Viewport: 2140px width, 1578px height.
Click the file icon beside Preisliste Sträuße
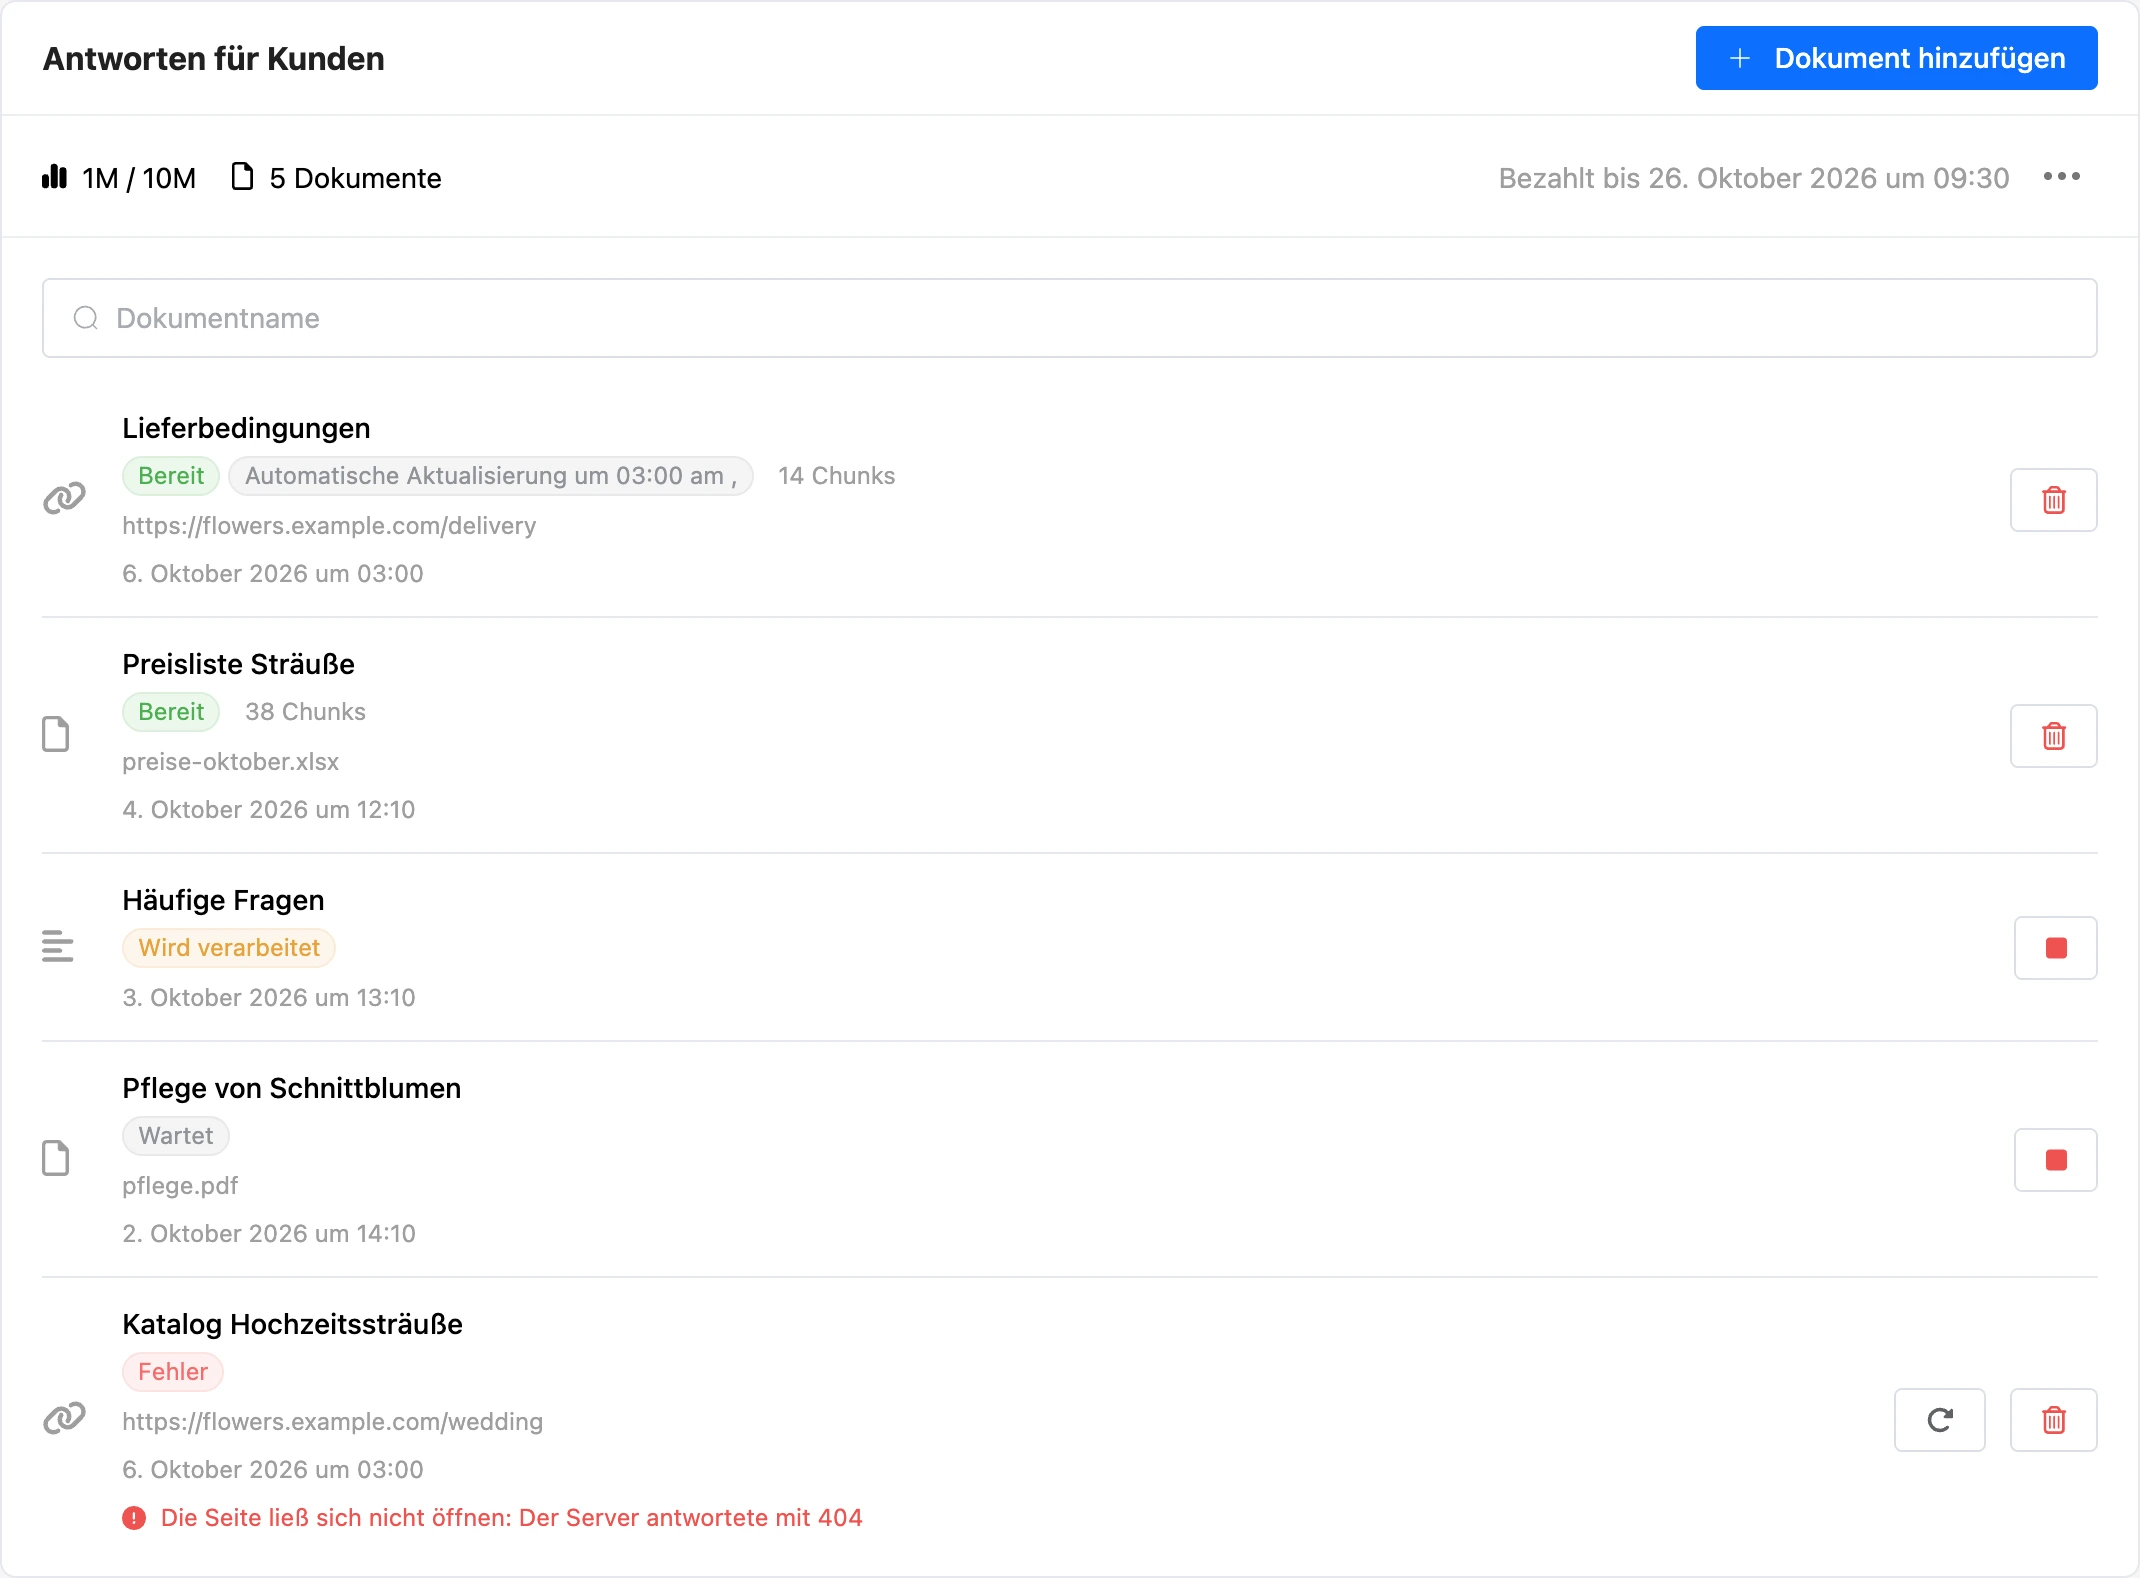click(56, 734)
